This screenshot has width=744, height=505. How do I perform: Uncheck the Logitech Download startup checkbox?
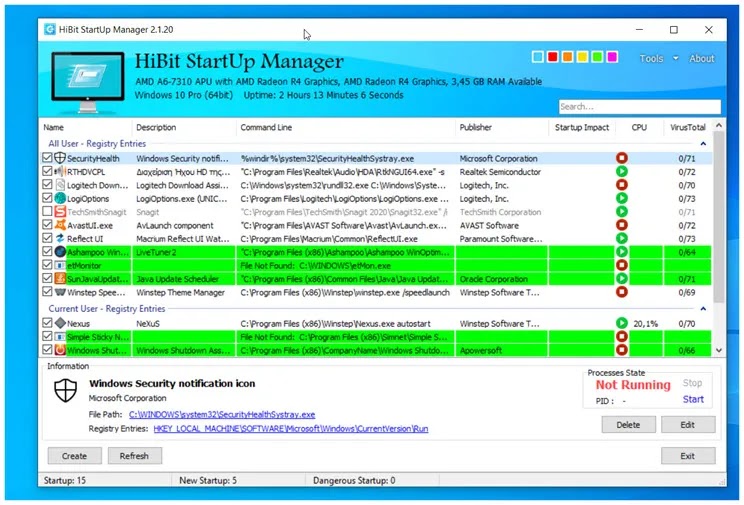tap(47, 184)
